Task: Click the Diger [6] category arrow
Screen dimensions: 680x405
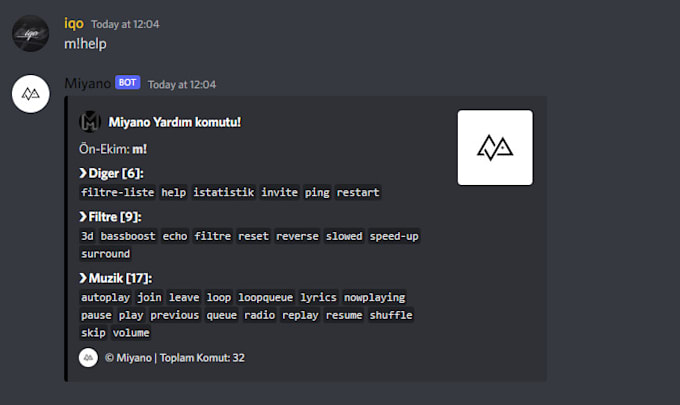Action: point(83,173)
